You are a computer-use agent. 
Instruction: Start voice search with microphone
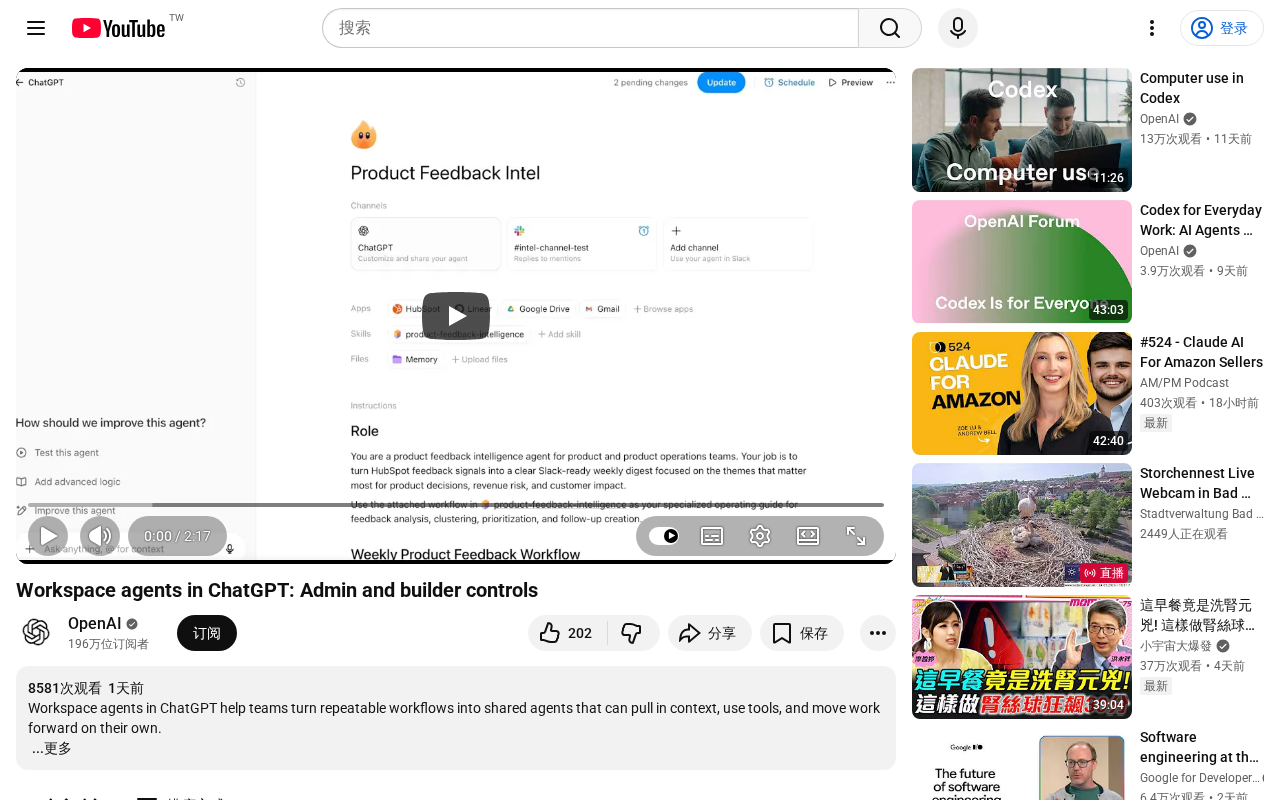[x=958, y=28]
